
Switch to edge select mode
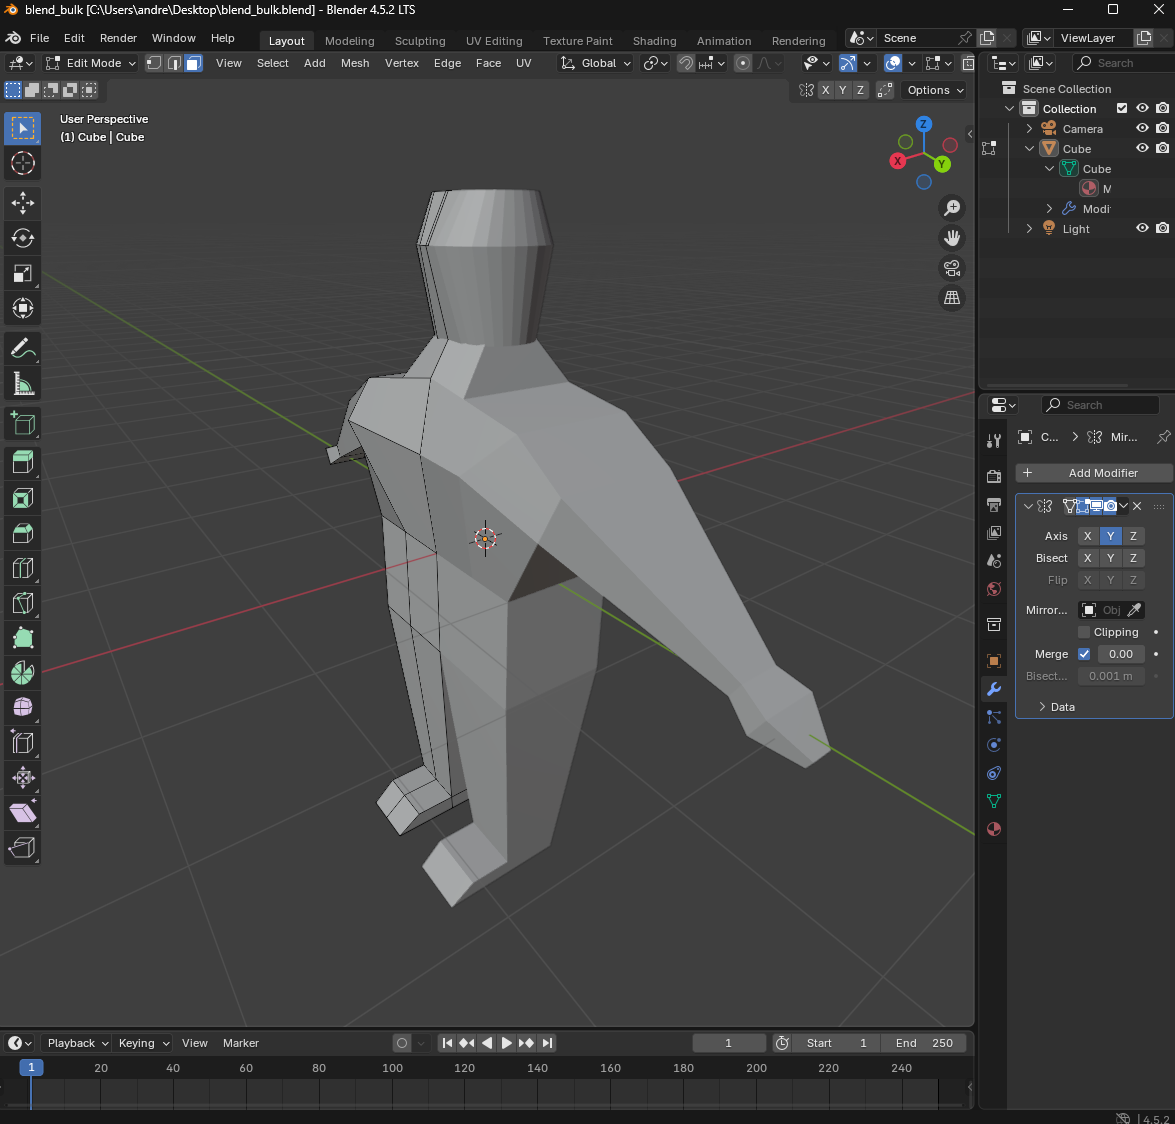(173, 63)
